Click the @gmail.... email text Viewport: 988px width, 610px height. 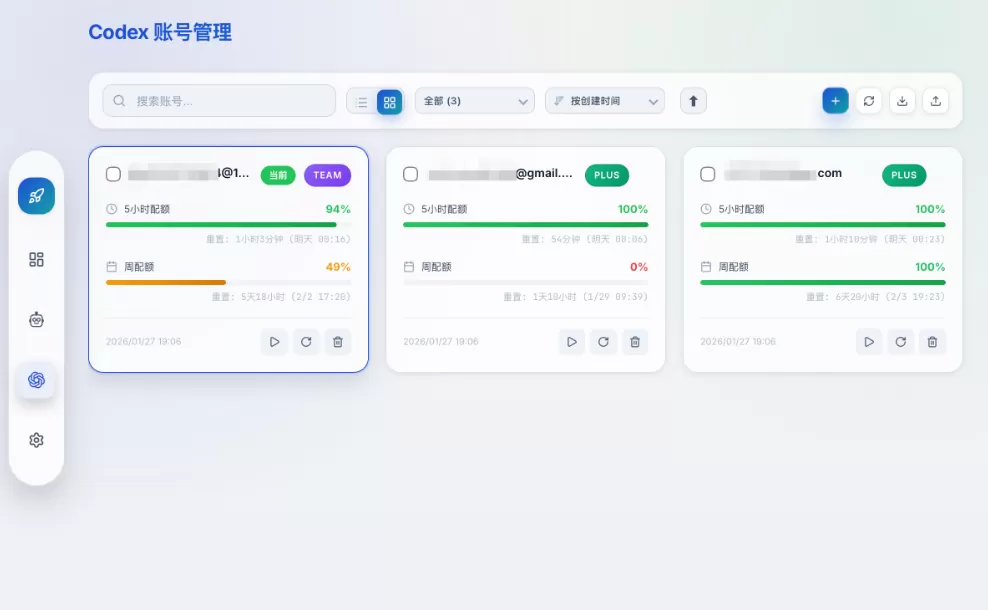[544, 173]
